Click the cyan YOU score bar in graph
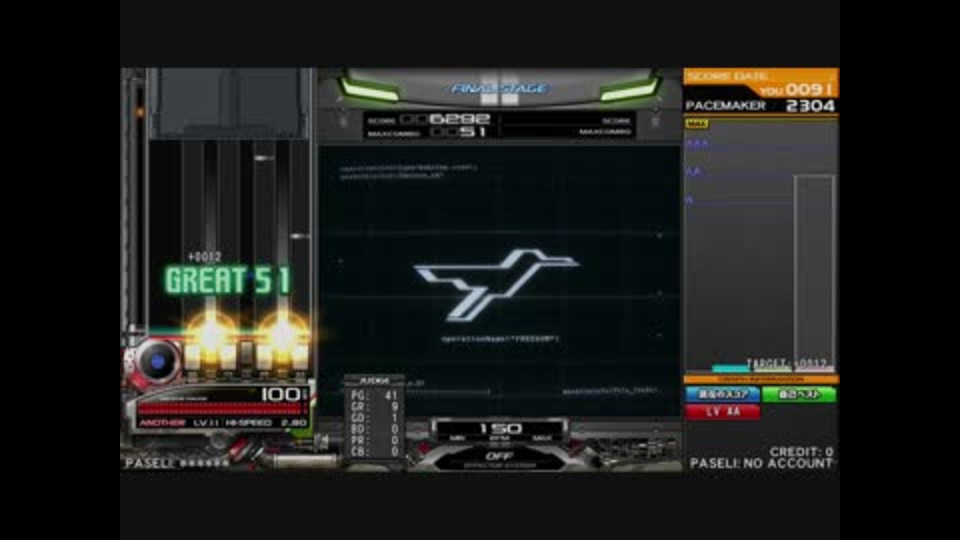Screen dimensions: 960x540 pyautogui.click(x=730, y=369)
